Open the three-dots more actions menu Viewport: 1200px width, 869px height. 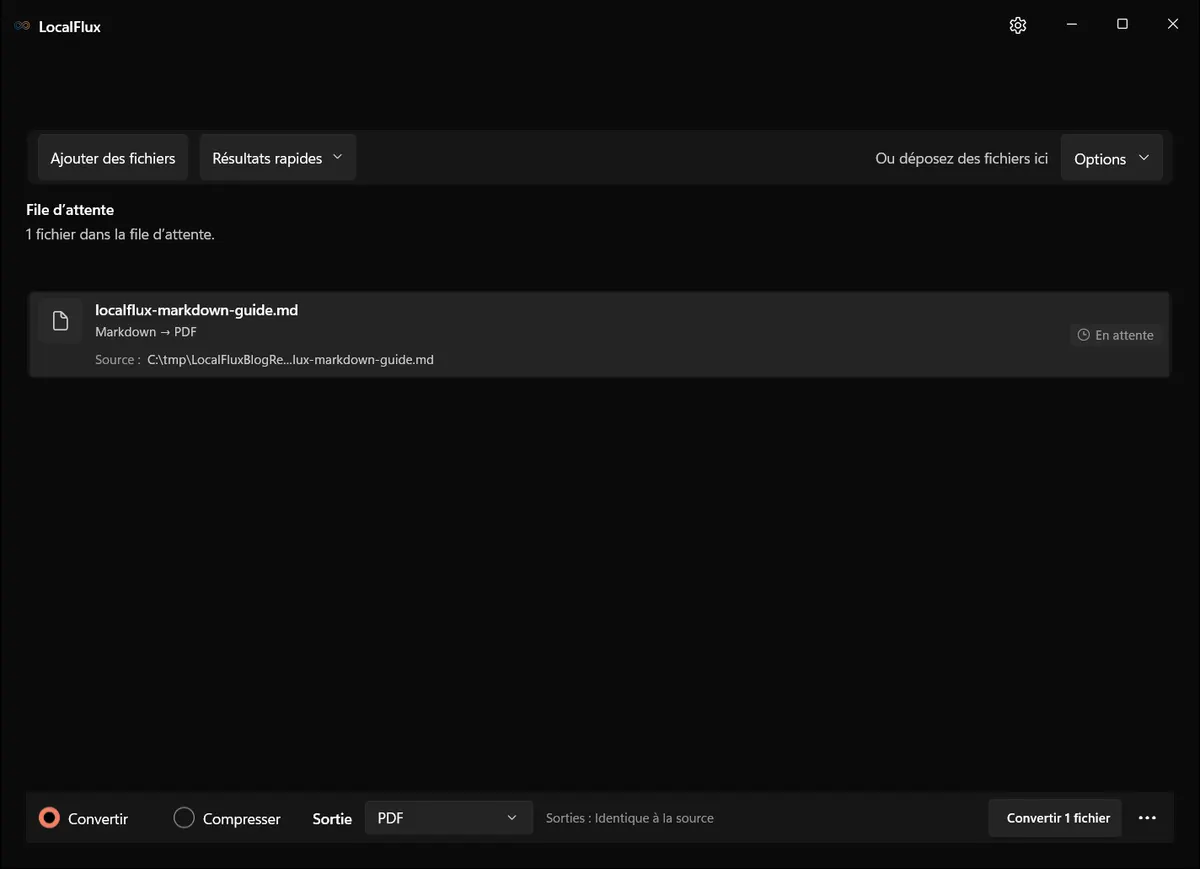pyautogui.click(x=1147, y=818)
